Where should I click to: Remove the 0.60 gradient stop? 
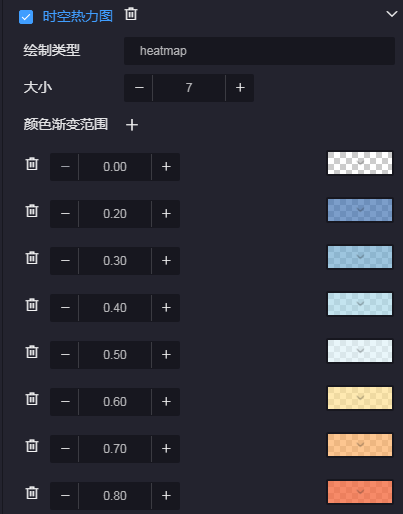point(32,399)
